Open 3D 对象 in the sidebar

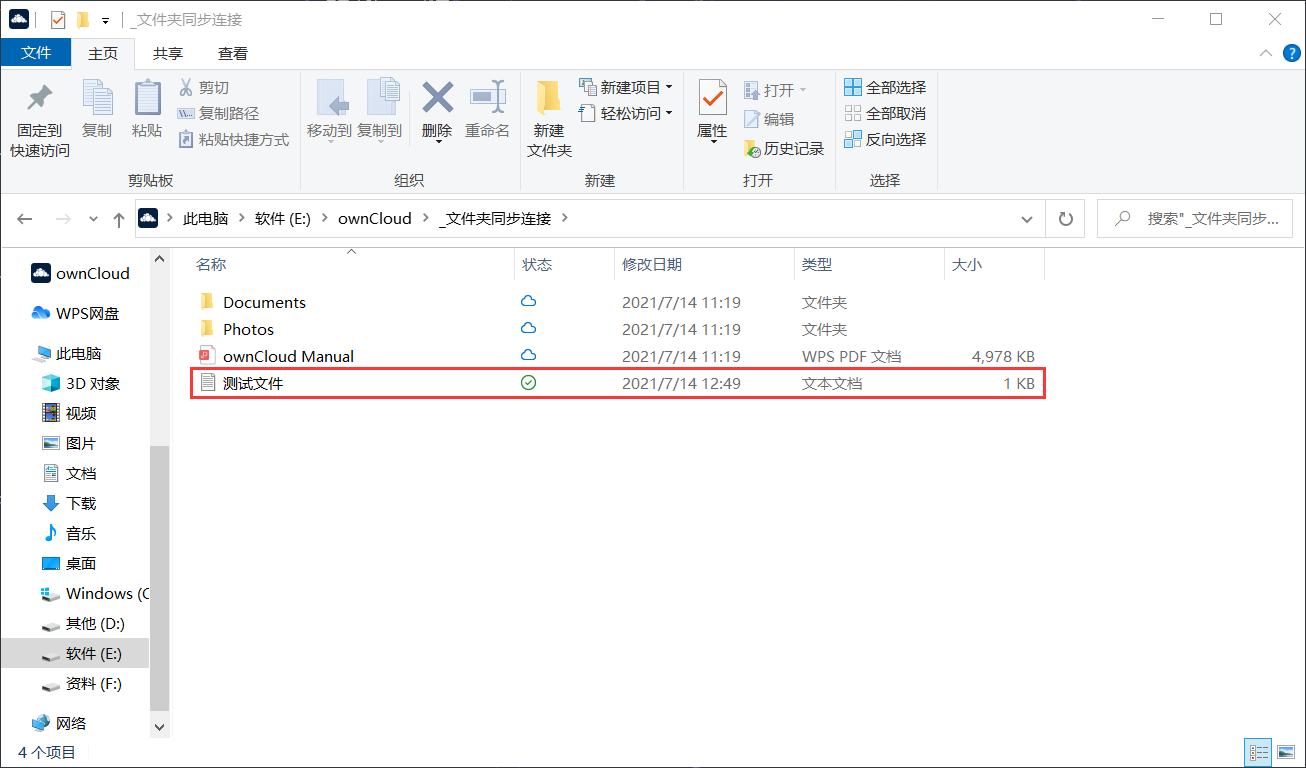pyautogui.click(x=82, y=383)
